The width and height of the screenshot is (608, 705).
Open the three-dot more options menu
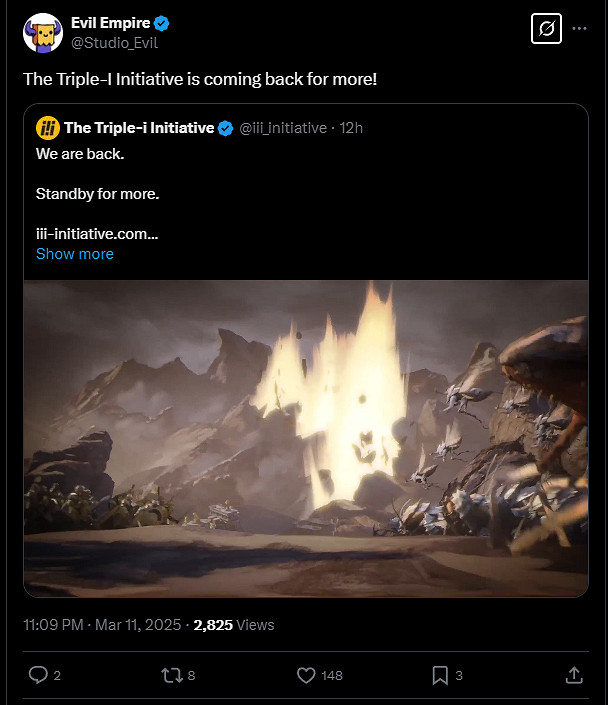coord(579,29)
